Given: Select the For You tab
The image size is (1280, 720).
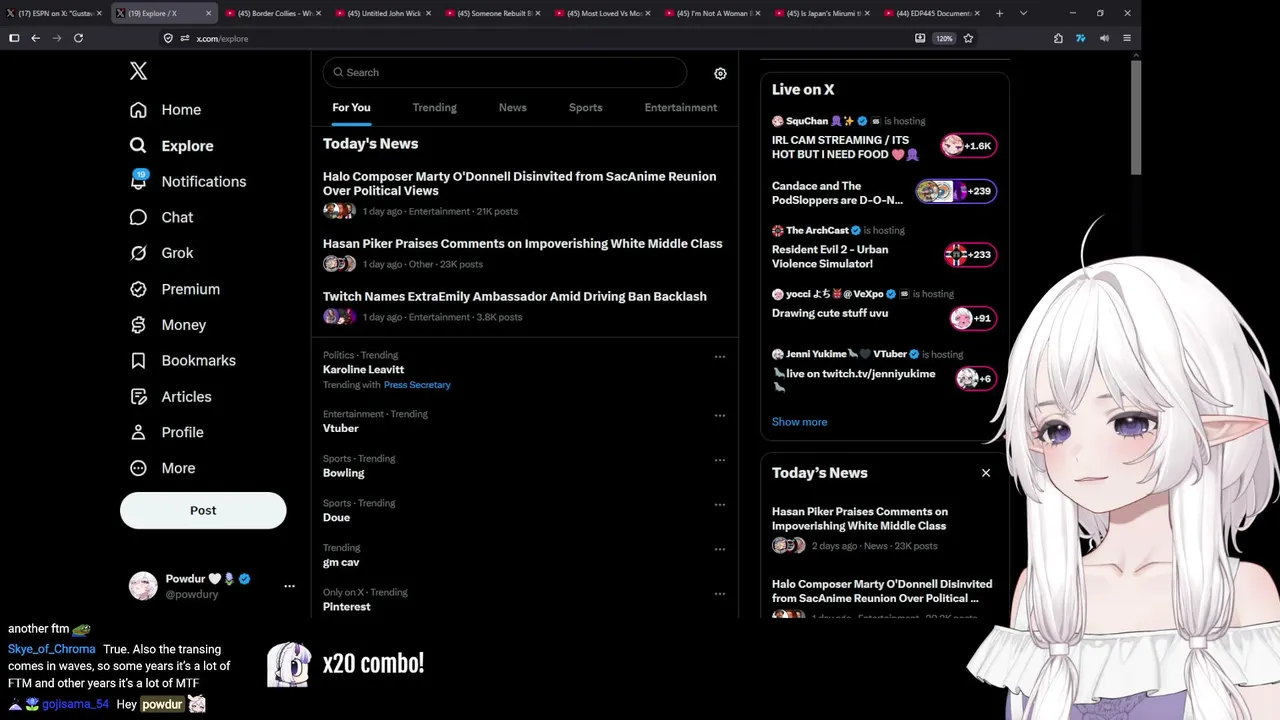Looking at the screenshot, I should [x=351, y=108].
